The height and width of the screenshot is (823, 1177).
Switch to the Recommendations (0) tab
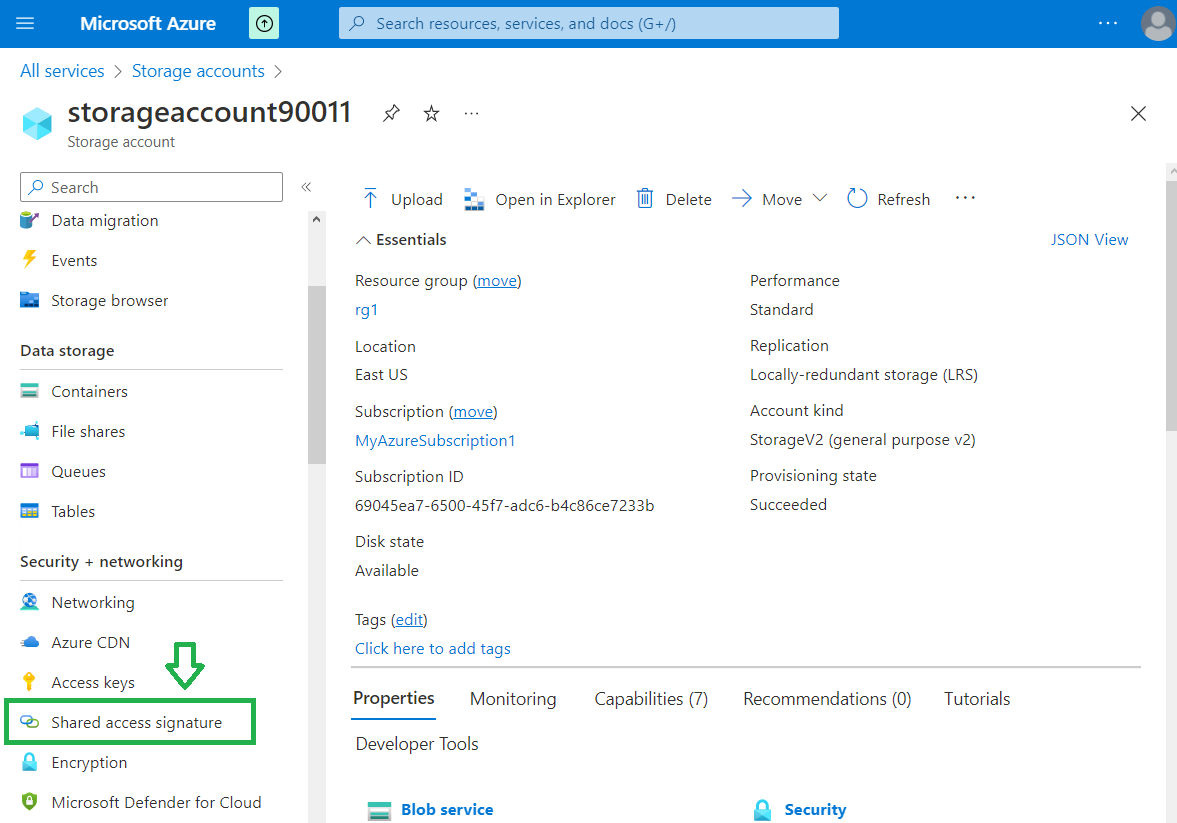coord(827,699)
